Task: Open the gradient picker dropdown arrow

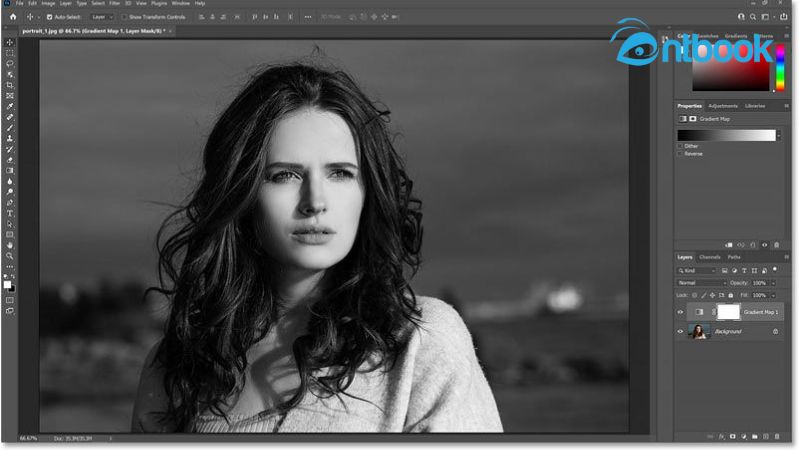Action: (x=779, y=135)
